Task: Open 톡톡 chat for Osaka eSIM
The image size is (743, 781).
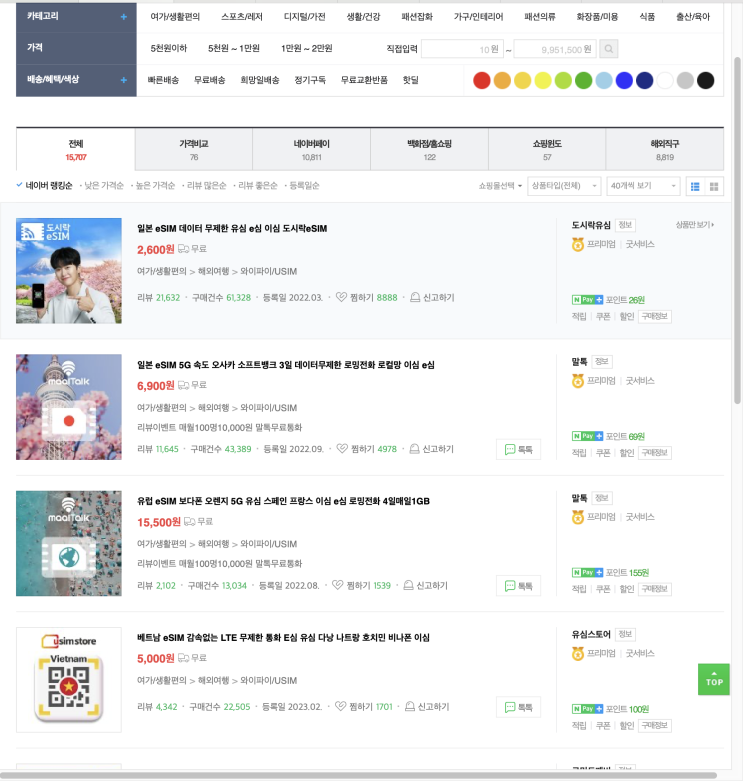Action: tap(518, 449)
